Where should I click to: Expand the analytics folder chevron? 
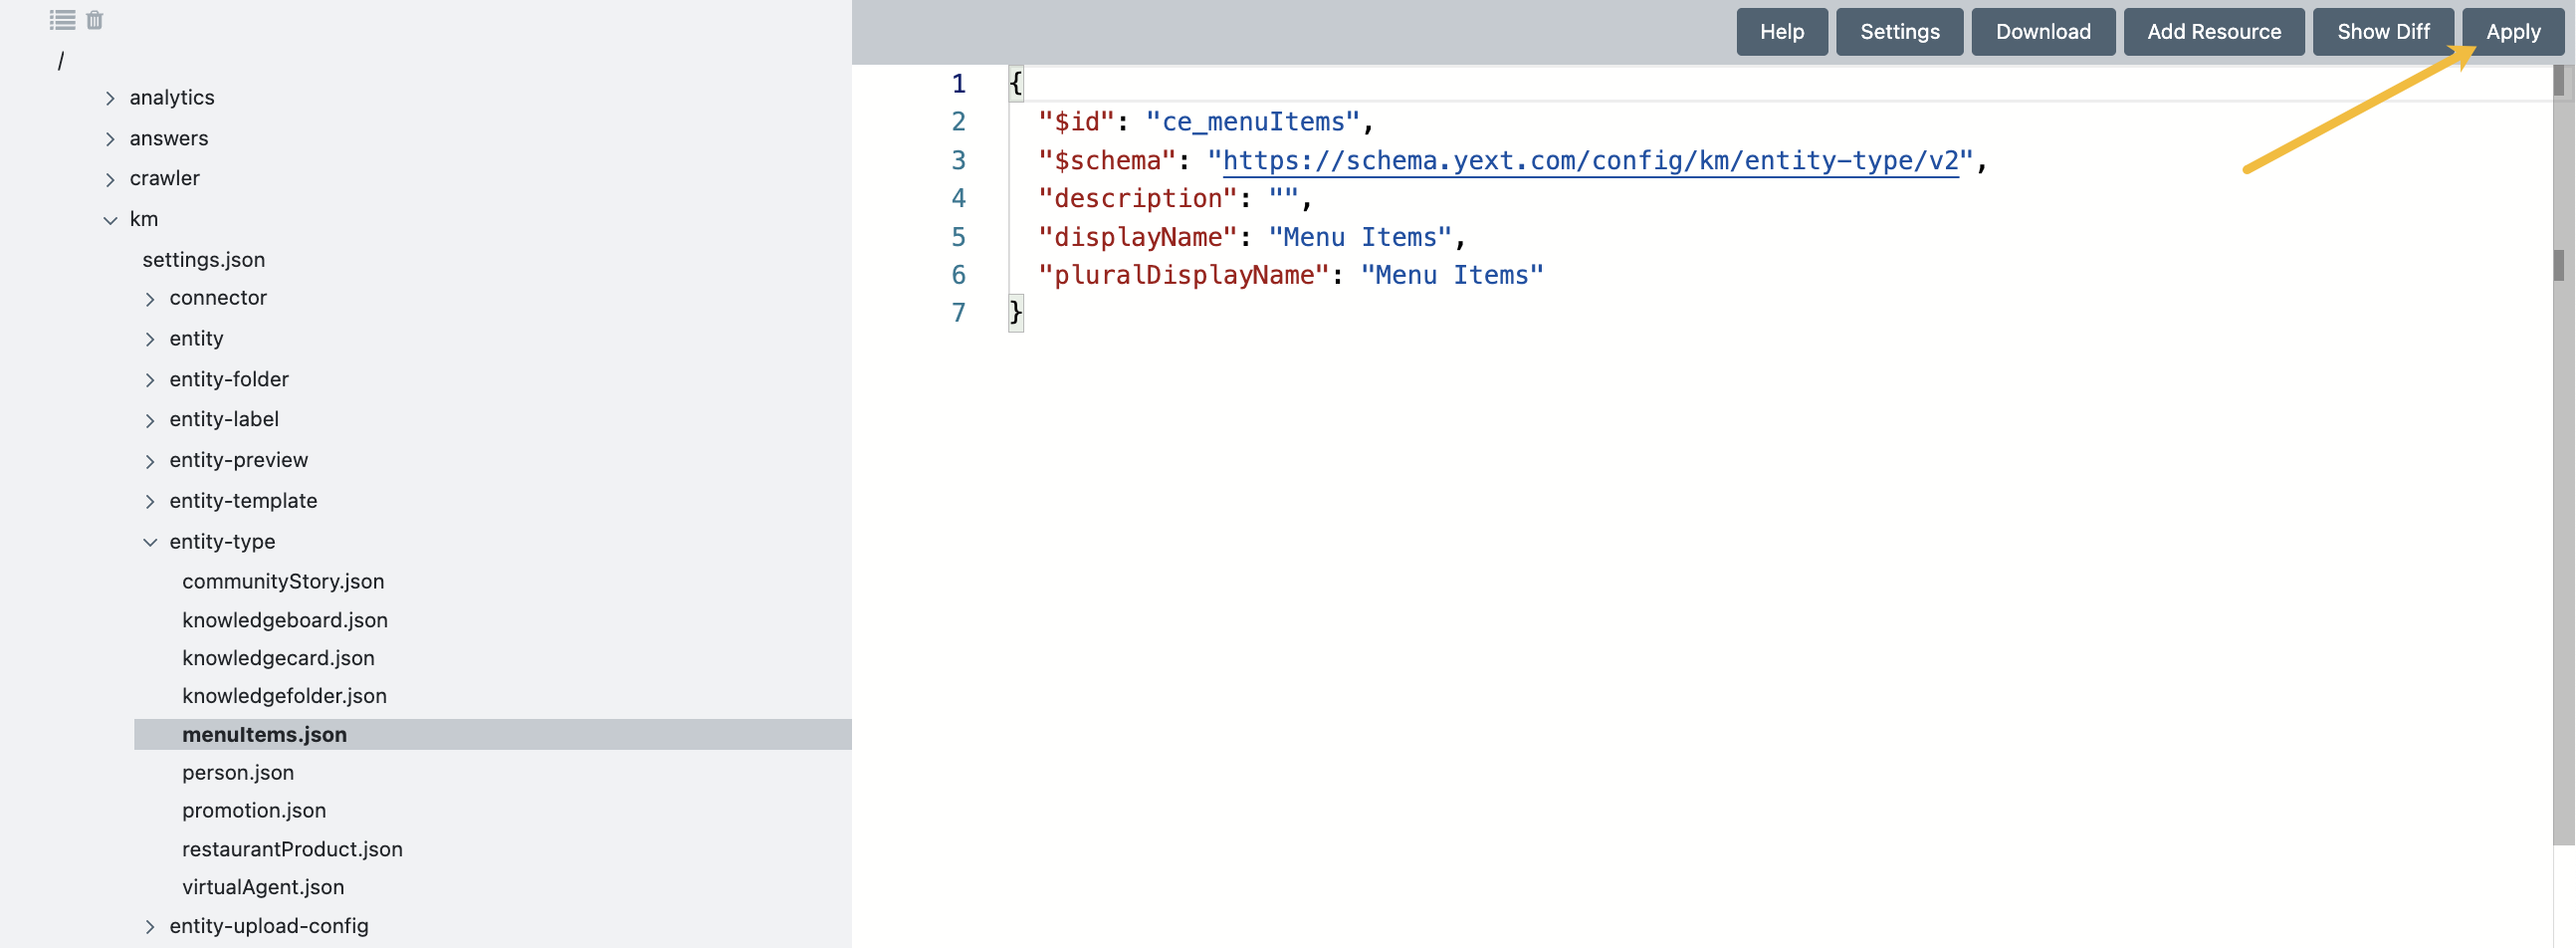(110, 98)
